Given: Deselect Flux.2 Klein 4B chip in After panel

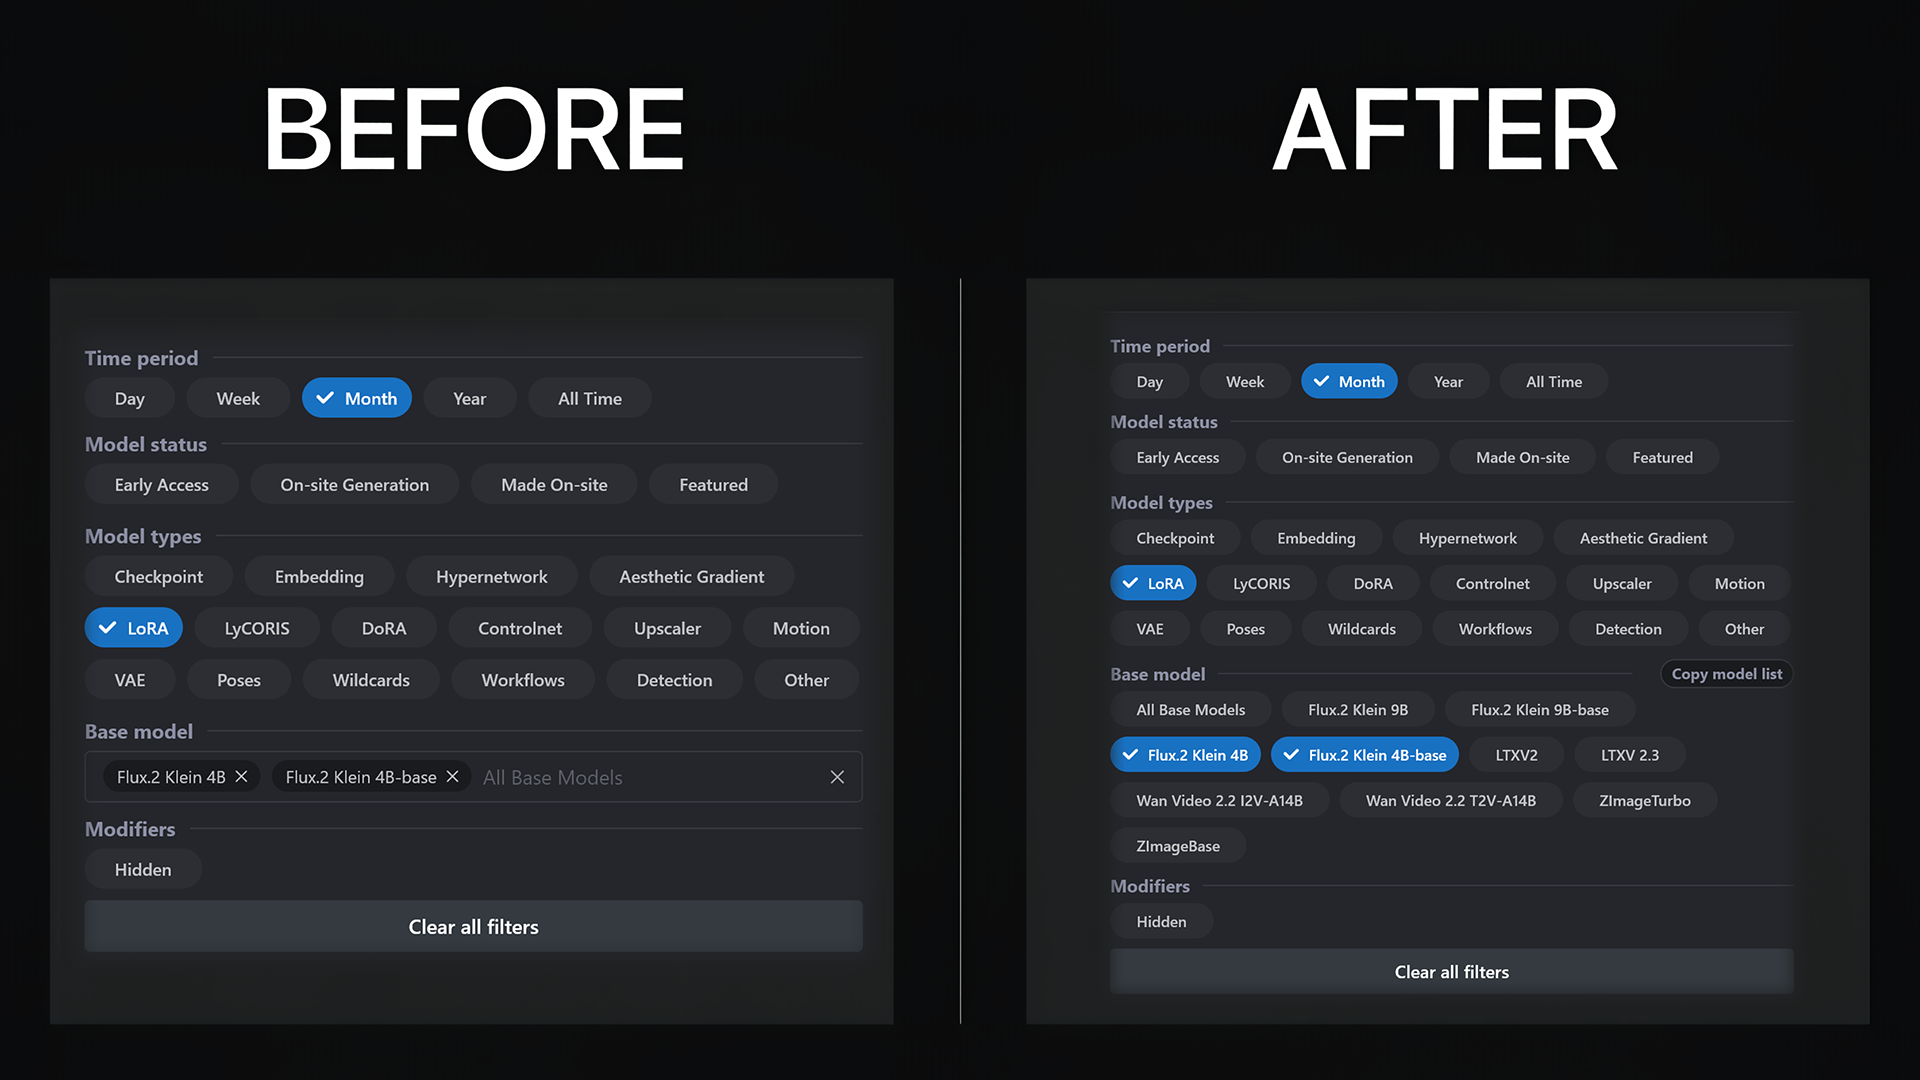Looking at the screenshot, I should (1185, 755).
